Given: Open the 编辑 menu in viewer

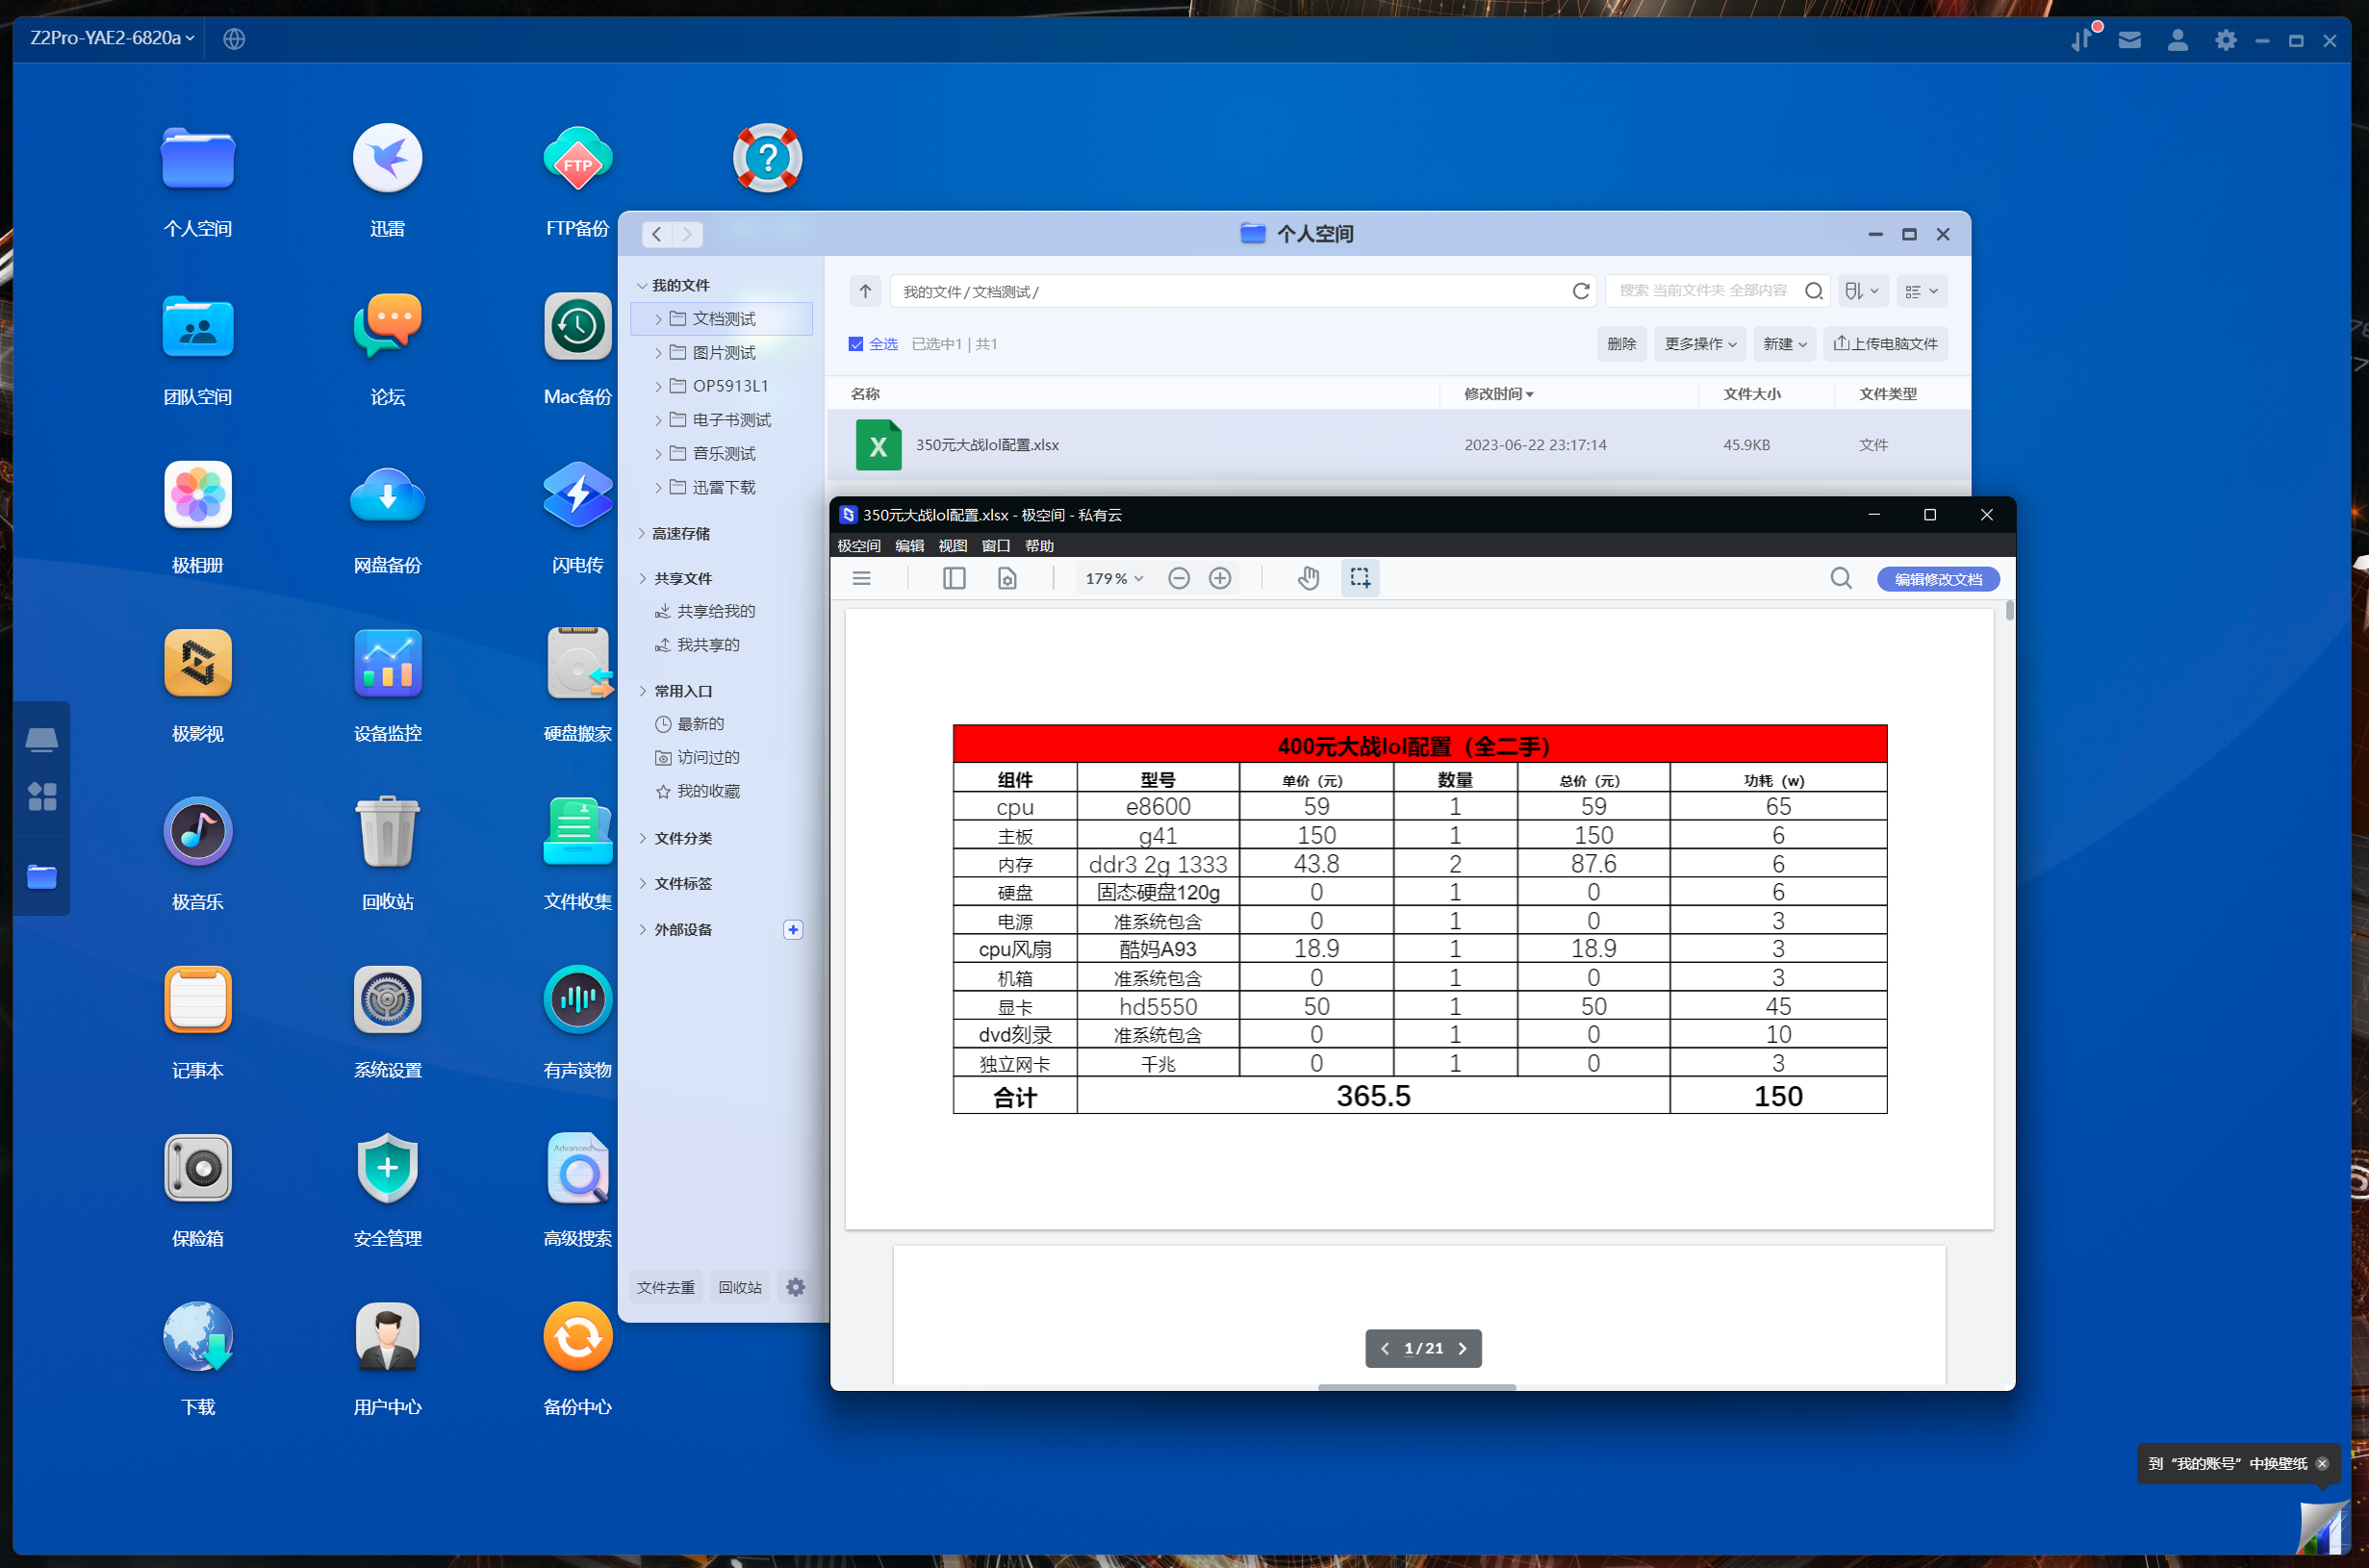Looking at the screenshot, I should (909, 546).
